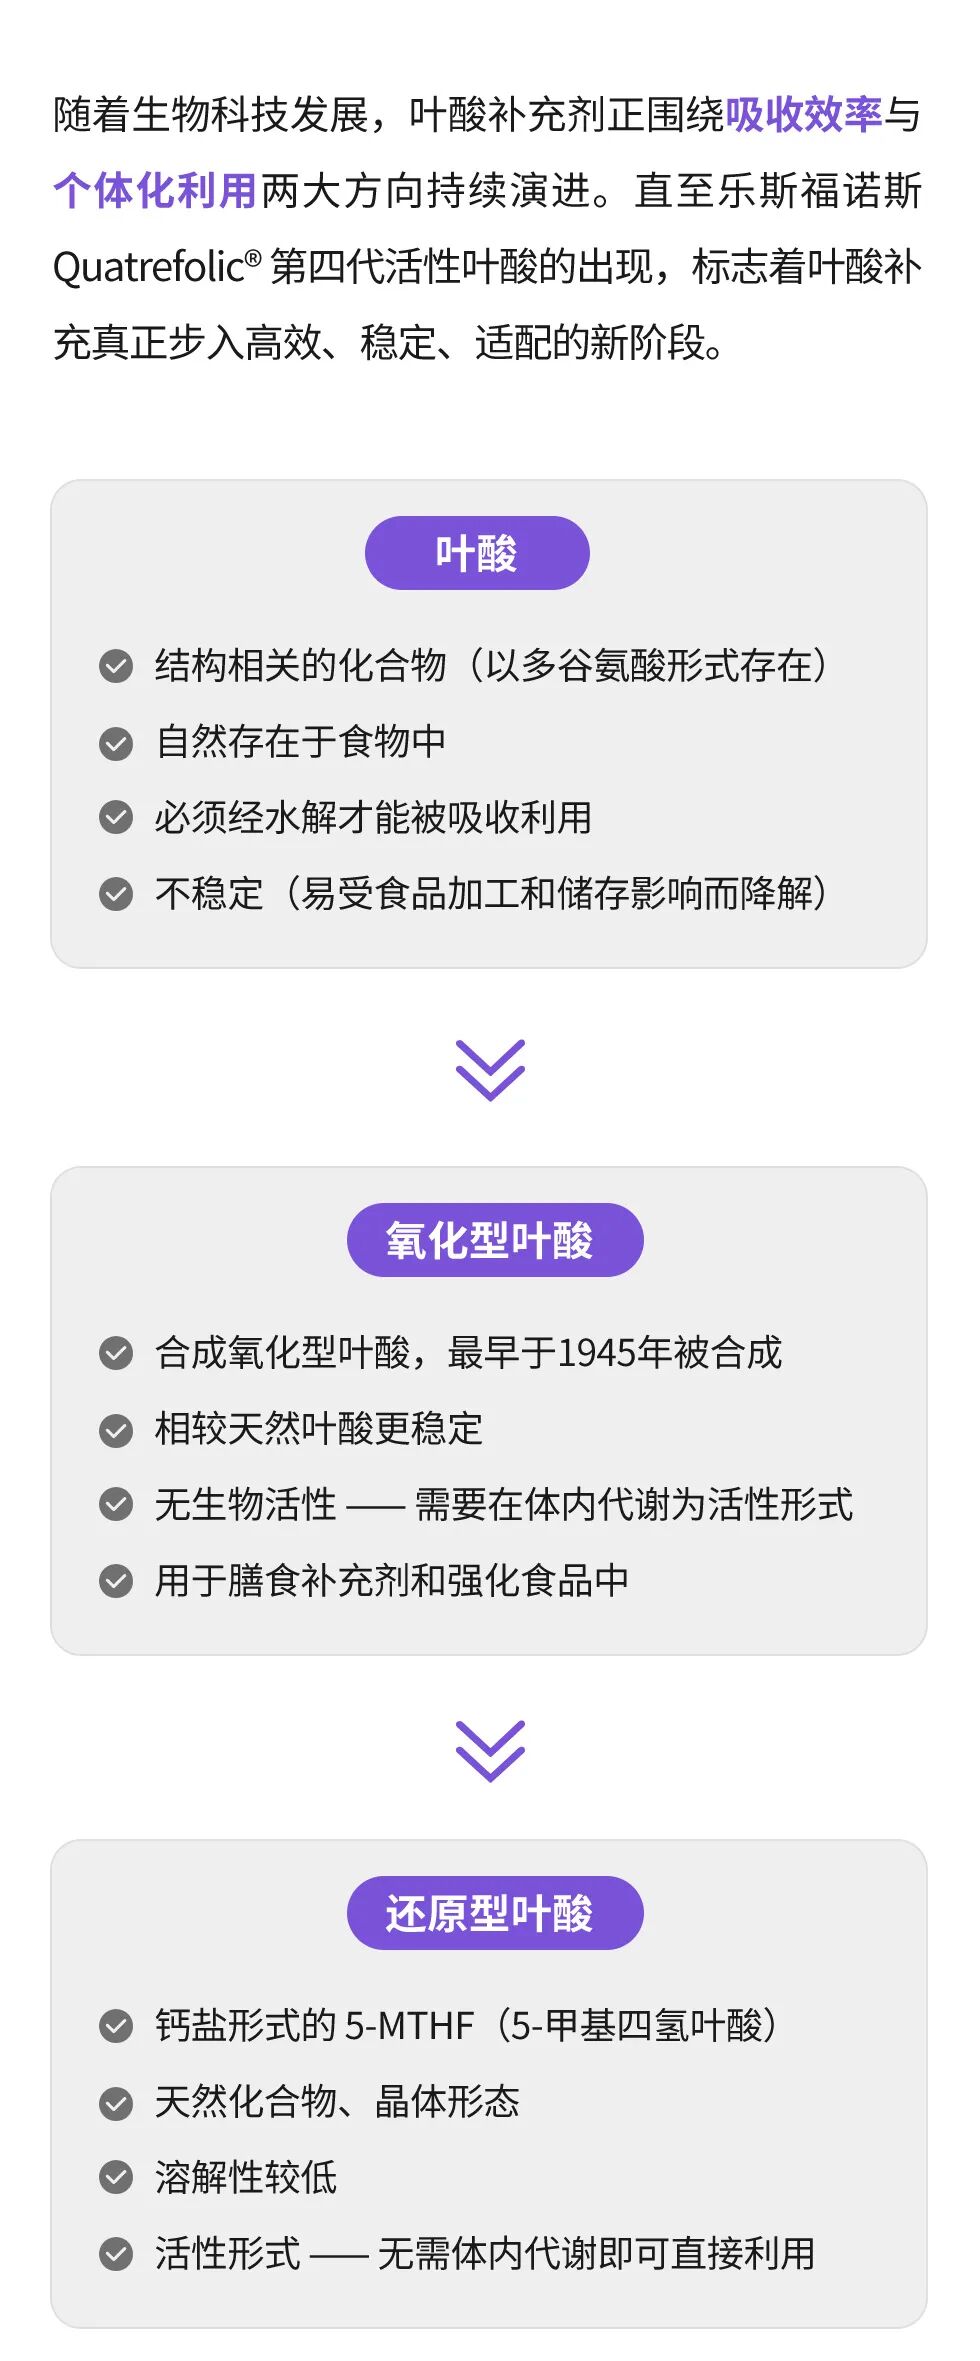
Task: Click the Quatrefolic brand name text
Action: (150, 267)
